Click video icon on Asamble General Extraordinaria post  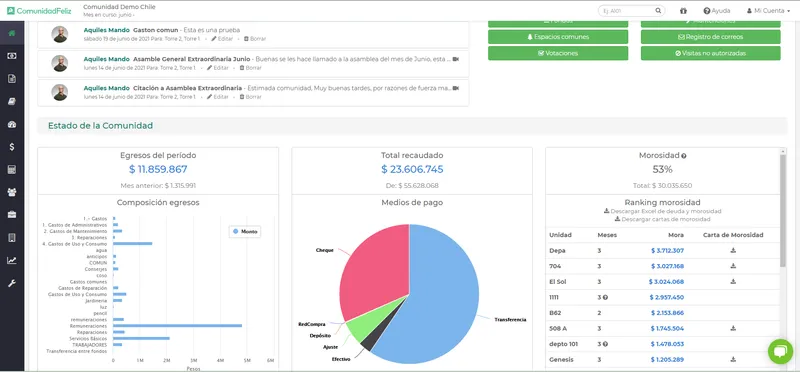click(456, 59)
